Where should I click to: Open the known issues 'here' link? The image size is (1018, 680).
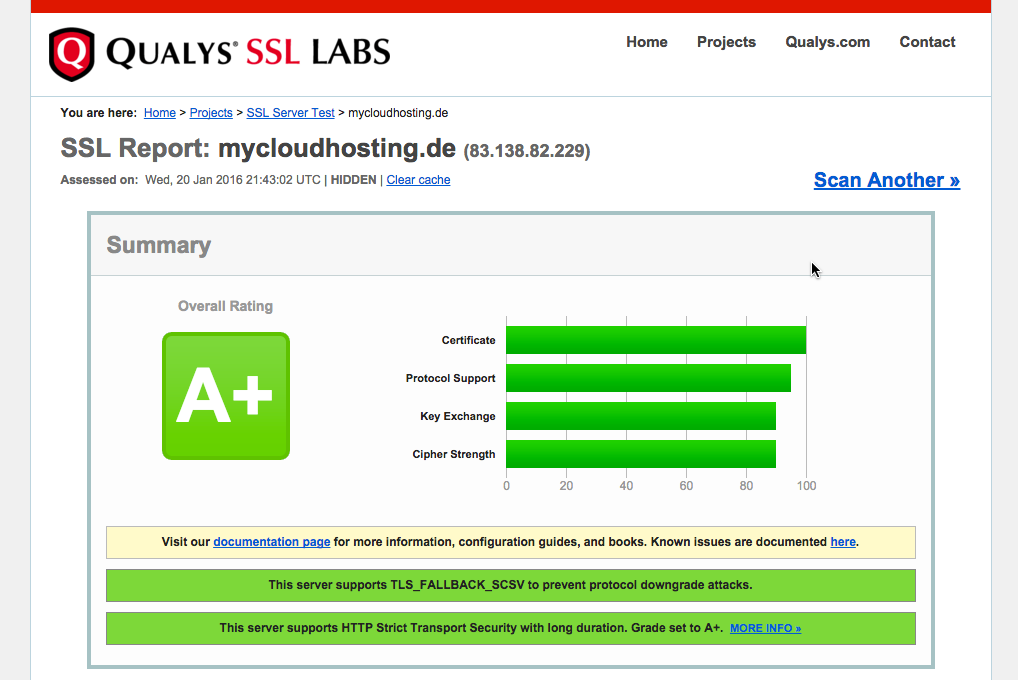point(843,542)
